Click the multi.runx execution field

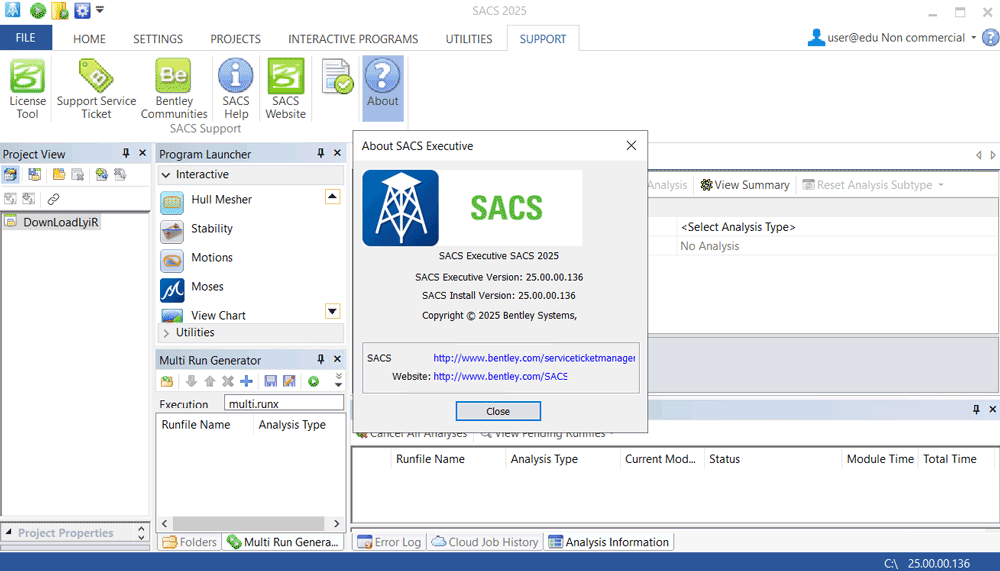[284, 403]
